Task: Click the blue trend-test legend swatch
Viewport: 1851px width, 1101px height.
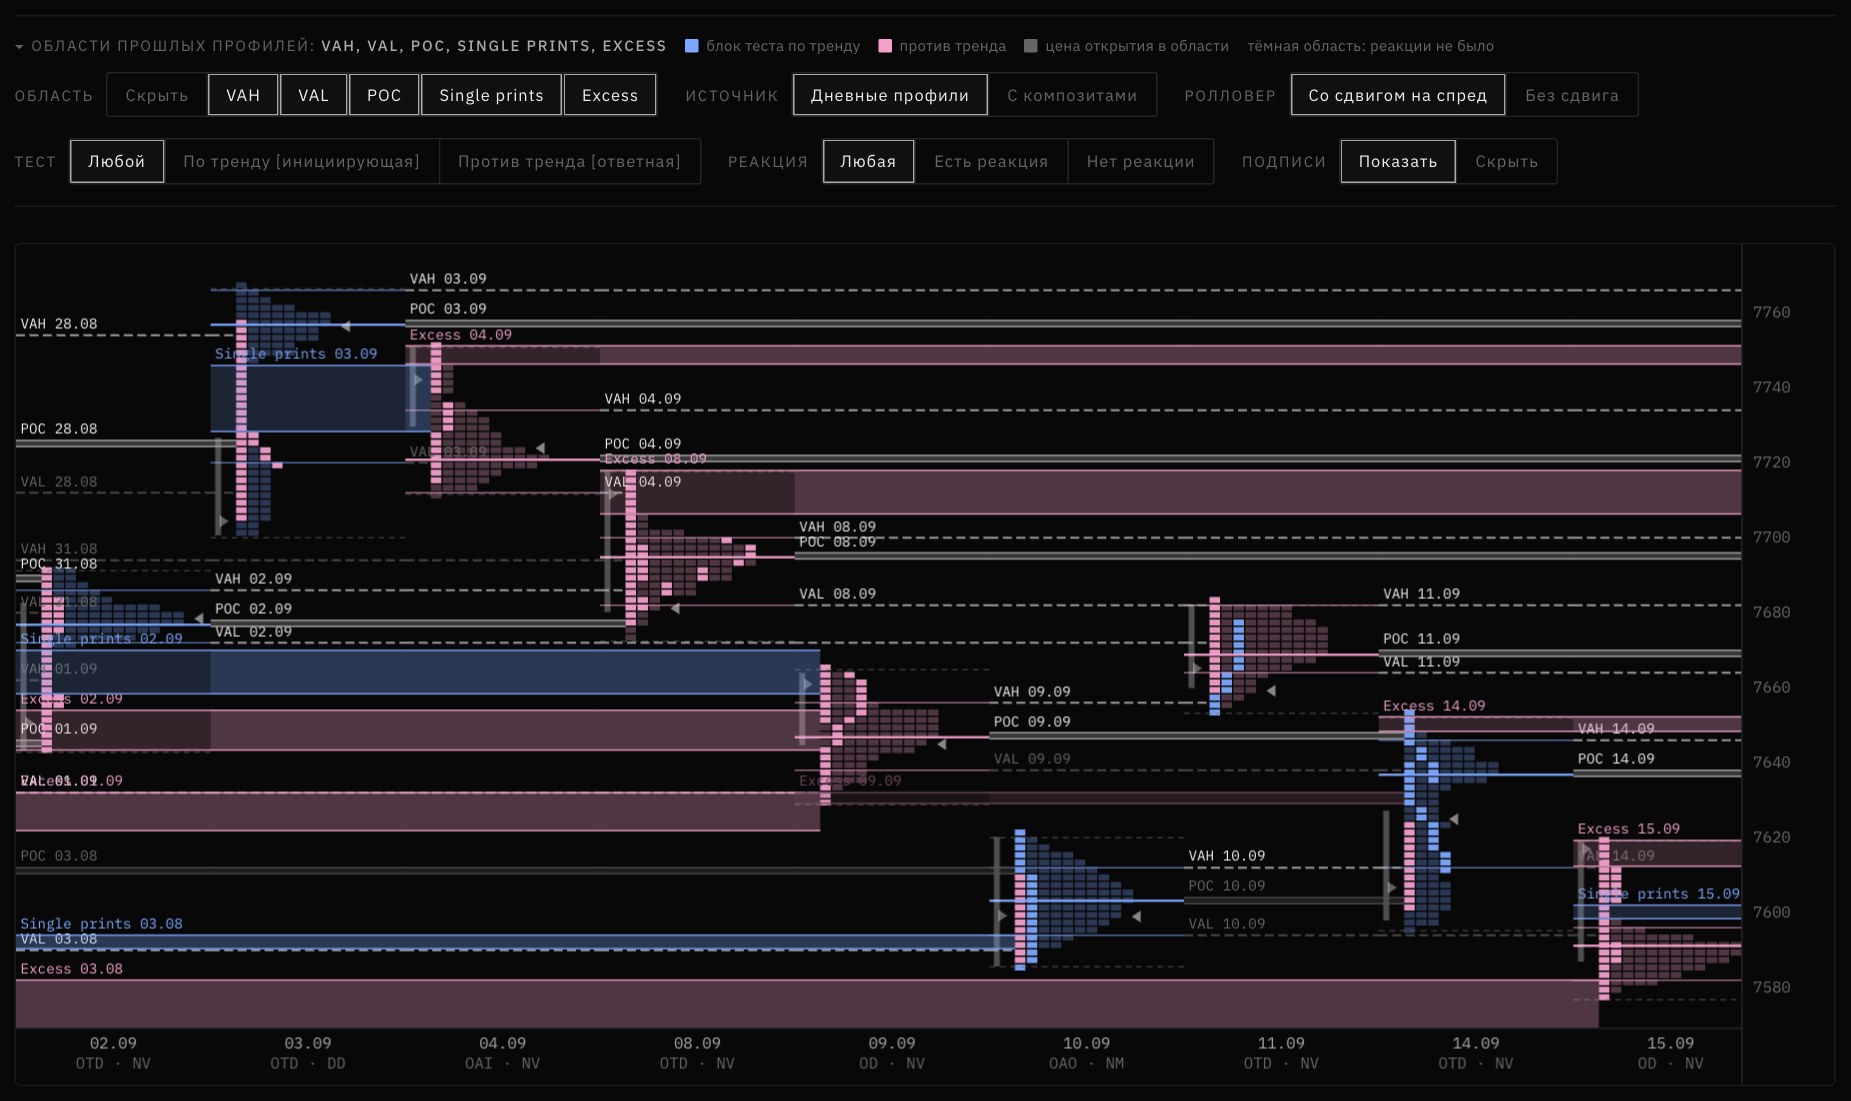Action: tap(691, 46)
